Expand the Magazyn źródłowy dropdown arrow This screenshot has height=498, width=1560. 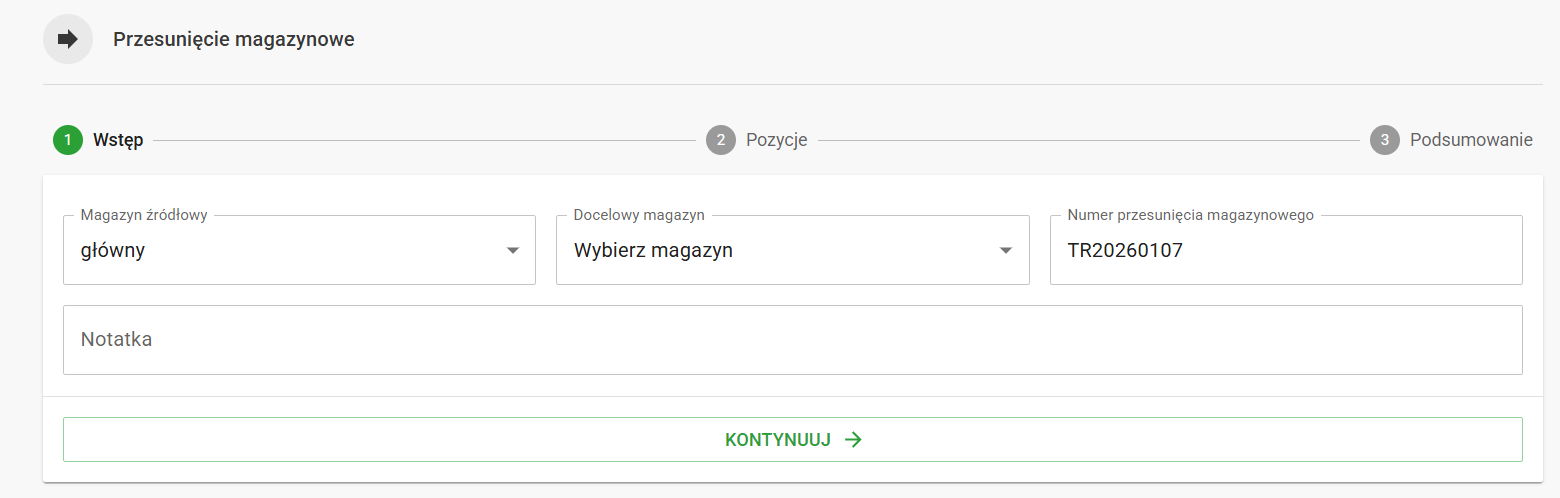(x=513, y=251)
